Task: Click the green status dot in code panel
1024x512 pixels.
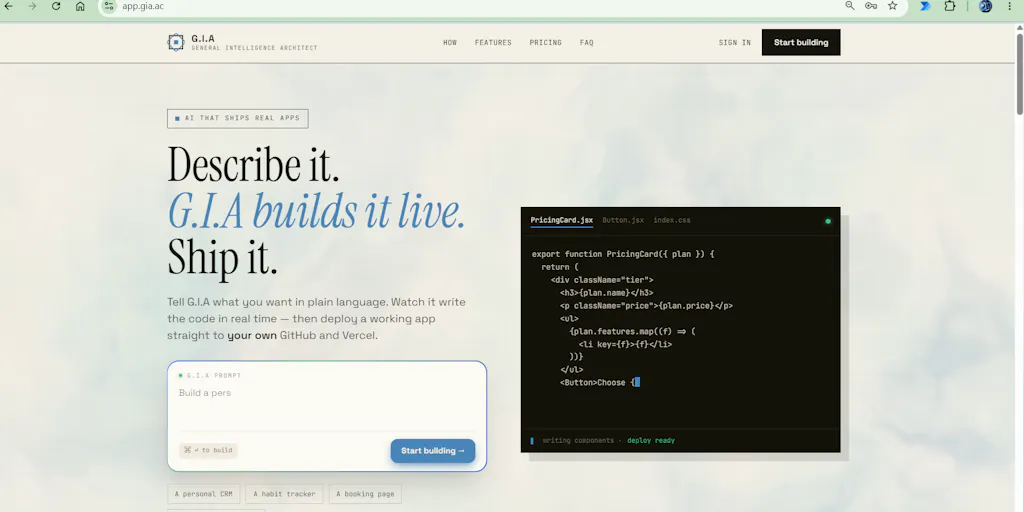Action: click(x=828, y=221)
